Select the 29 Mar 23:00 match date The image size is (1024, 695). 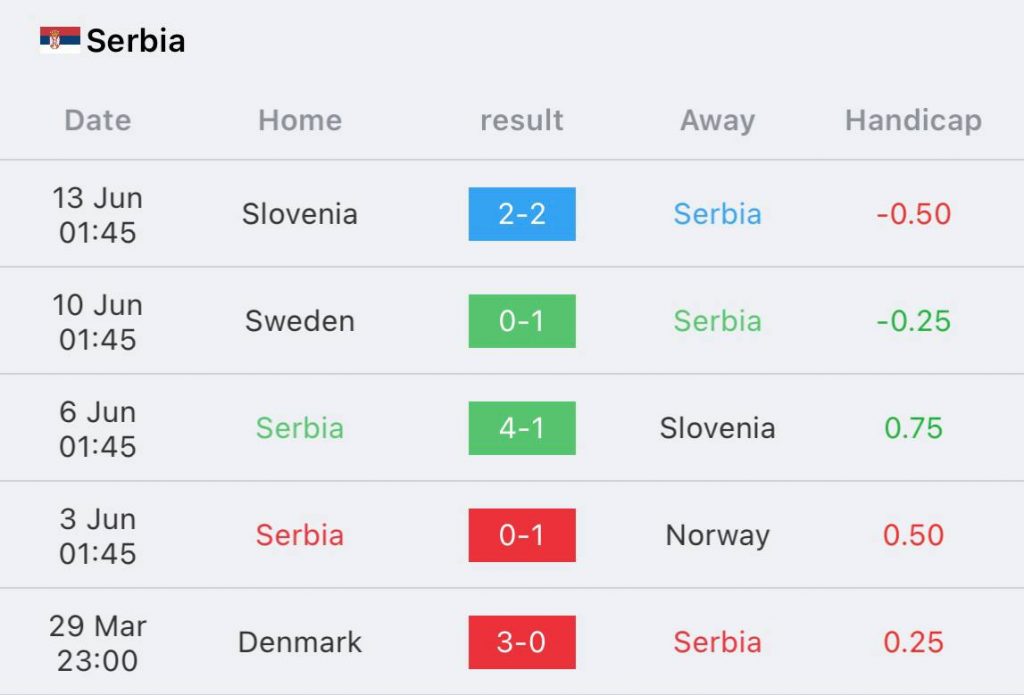point(98,643)
